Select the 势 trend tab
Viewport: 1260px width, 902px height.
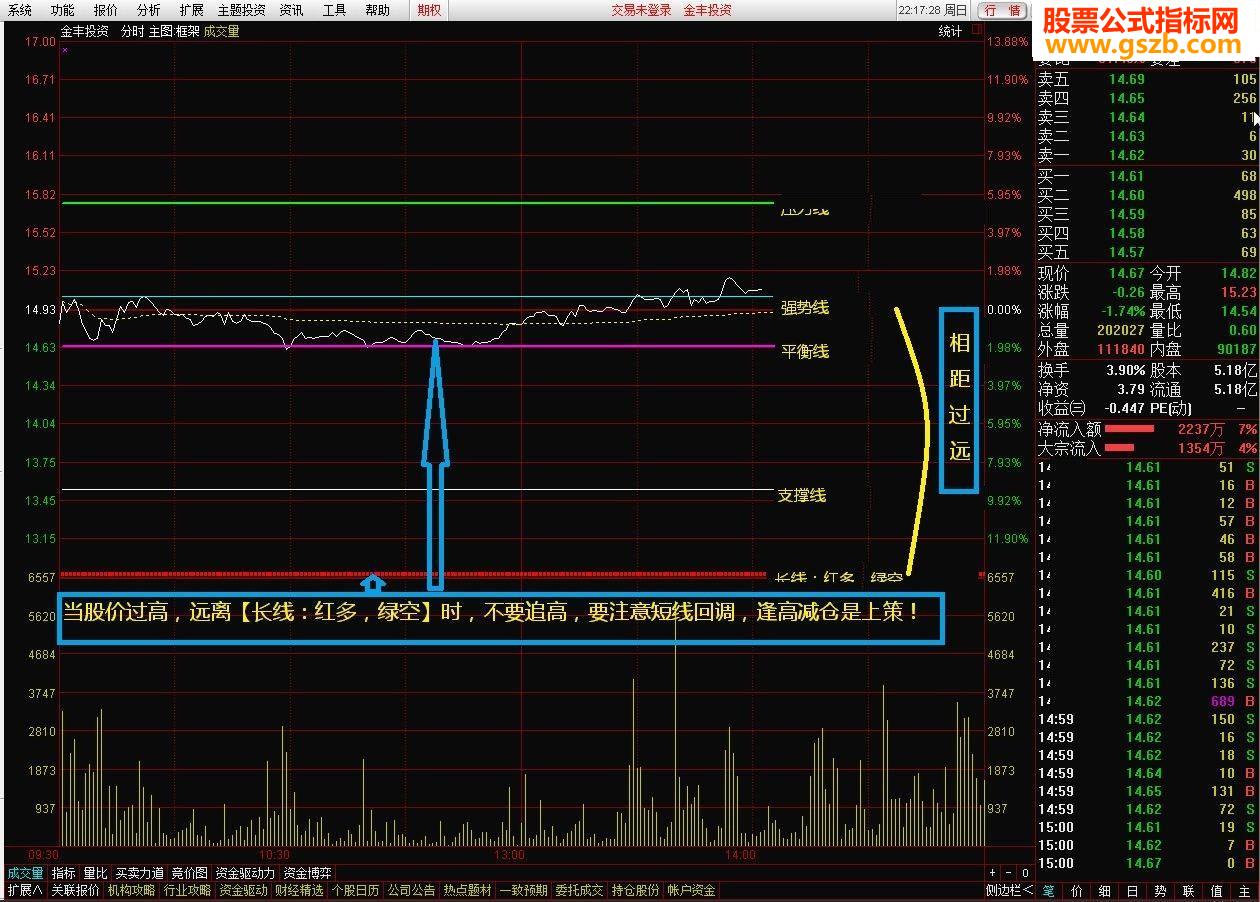[1160, 890]
